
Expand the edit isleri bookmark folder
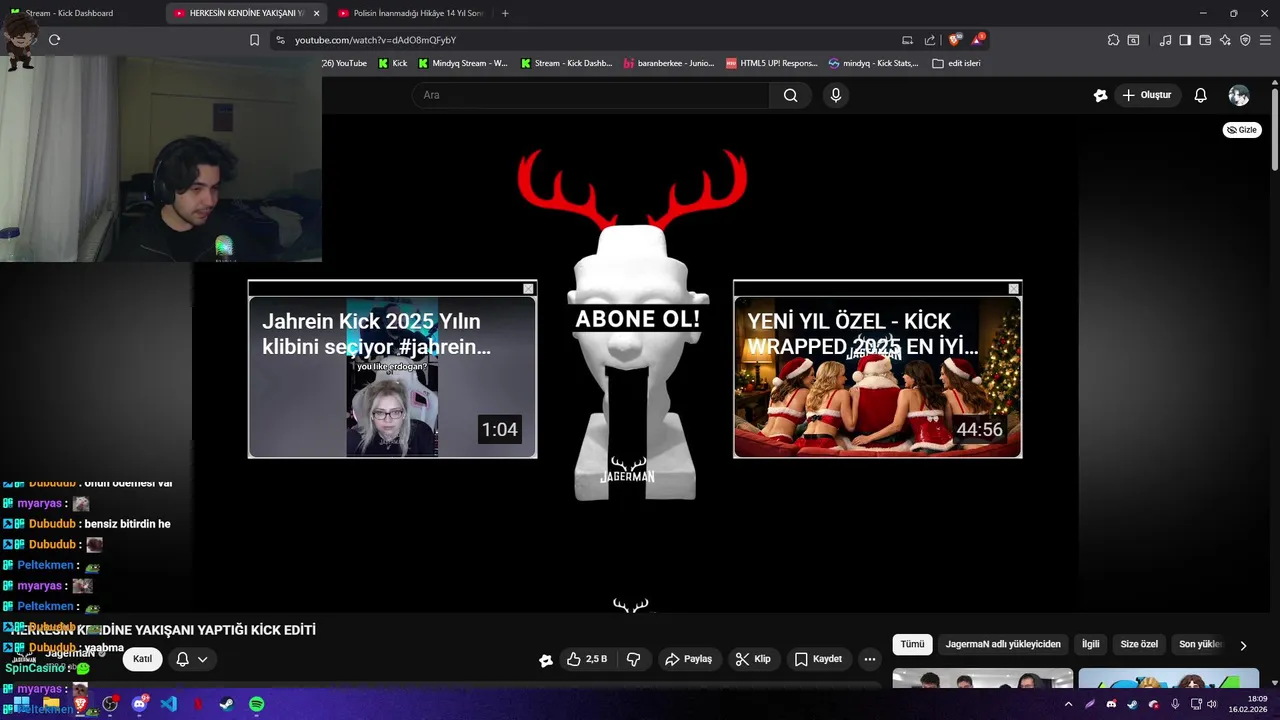[956, 63]
